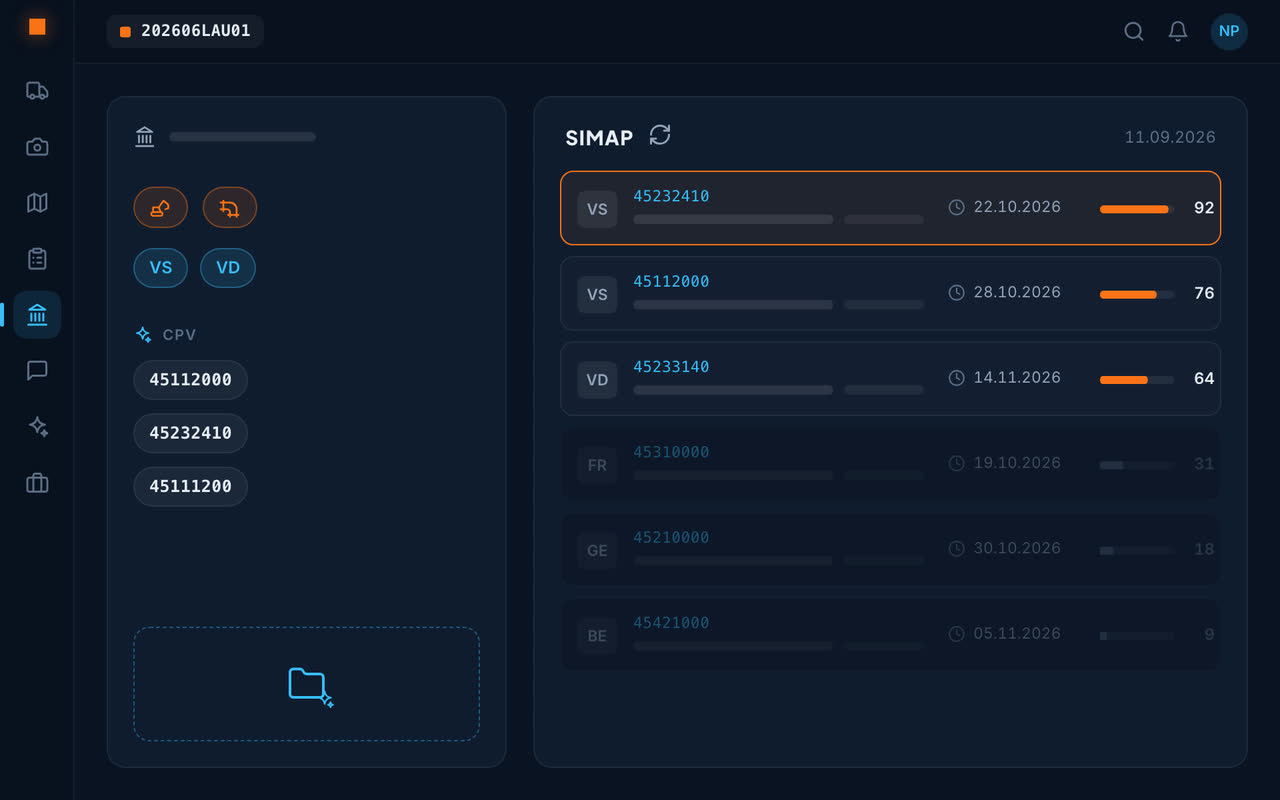The image size is (1280, 800).
Task: Open tender 45112000 in the list
Action: [890, 293]
